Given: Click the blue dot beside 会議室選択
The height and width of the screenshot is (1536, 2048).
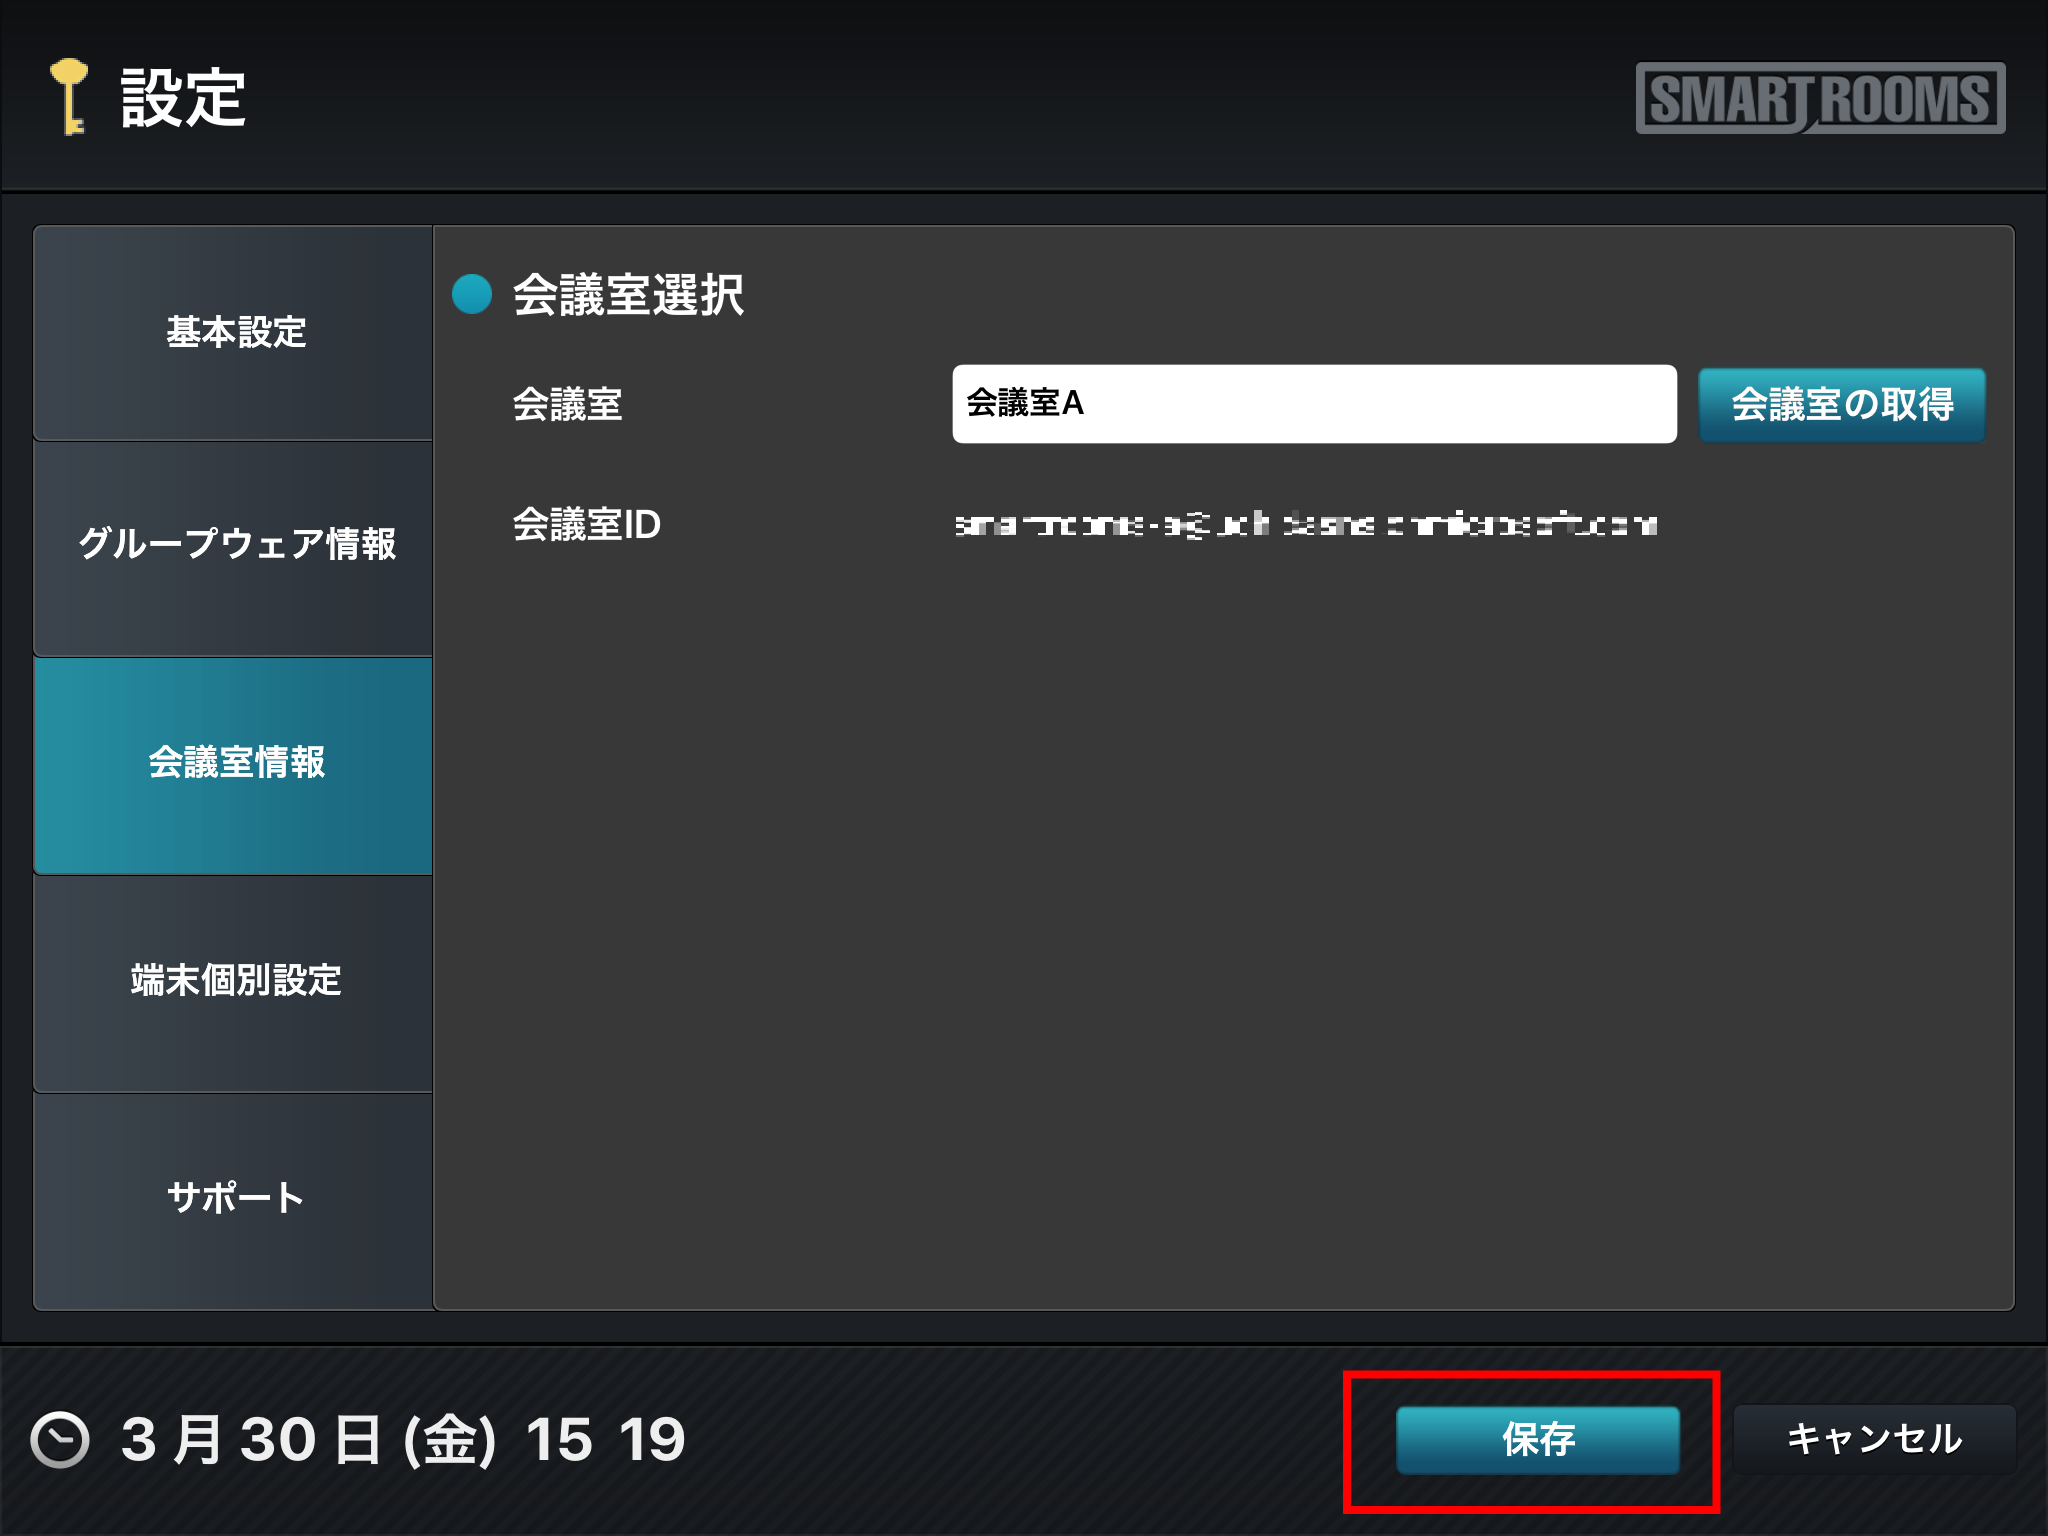Looking at the screenshot, I should [472, 294].
